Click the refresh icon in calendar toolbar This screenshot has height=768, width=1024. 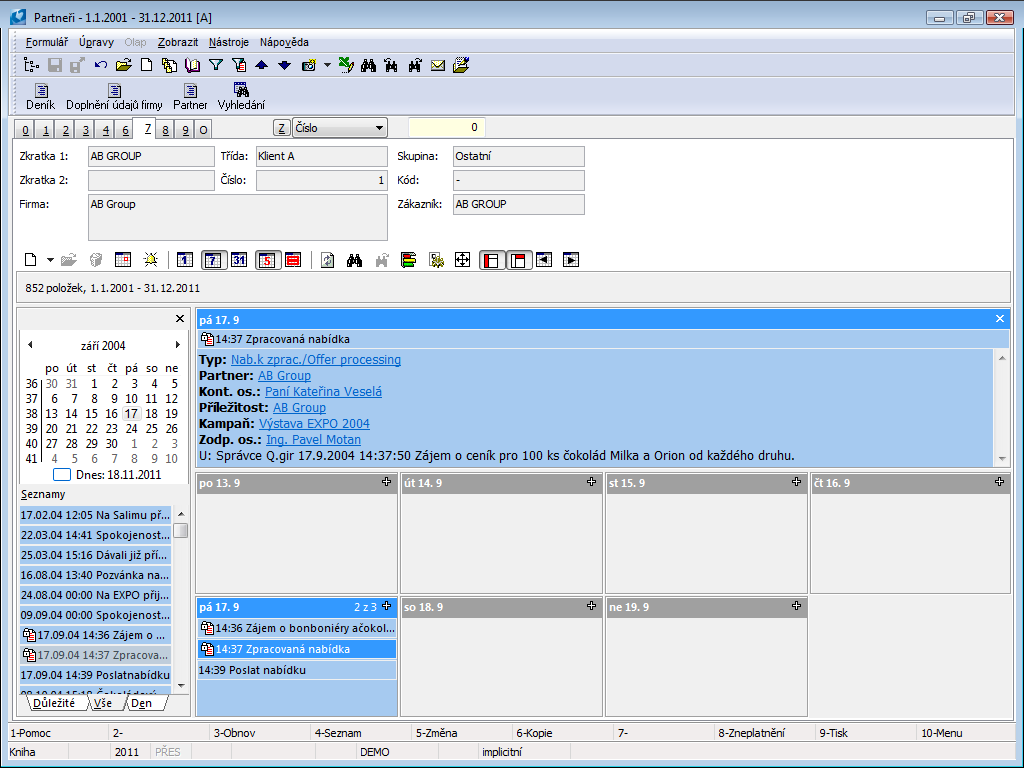(x=327, y=260)
